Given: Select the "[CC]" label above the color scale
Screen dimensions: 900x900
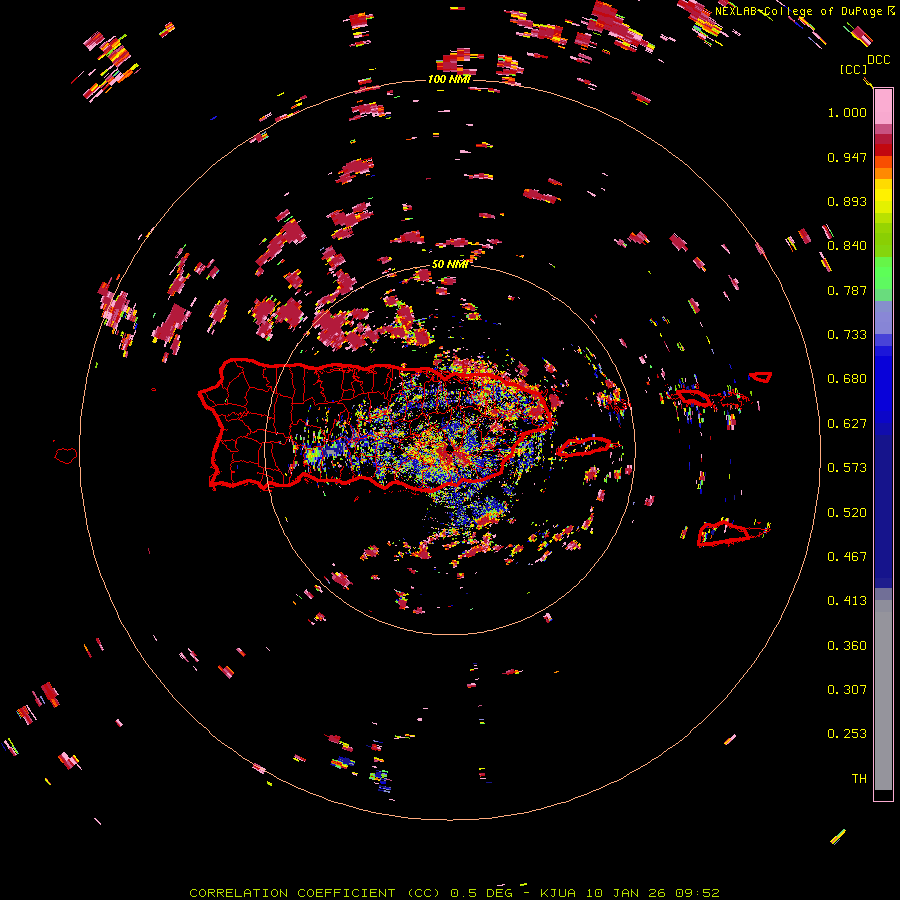Looking at the screenshot, I should [x=854, y=69].
